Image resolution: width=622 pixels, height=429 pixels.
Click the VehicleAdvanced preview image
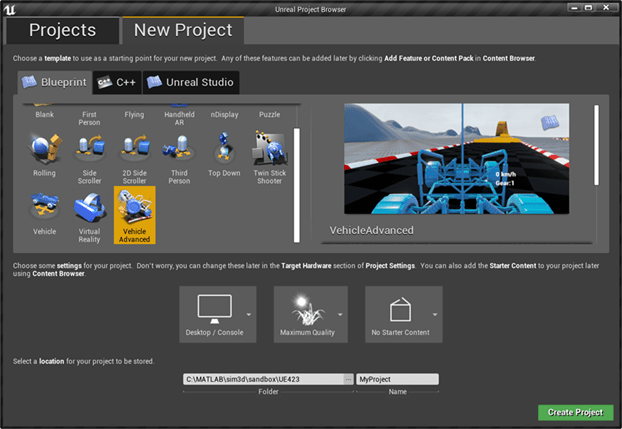(457, 159)
